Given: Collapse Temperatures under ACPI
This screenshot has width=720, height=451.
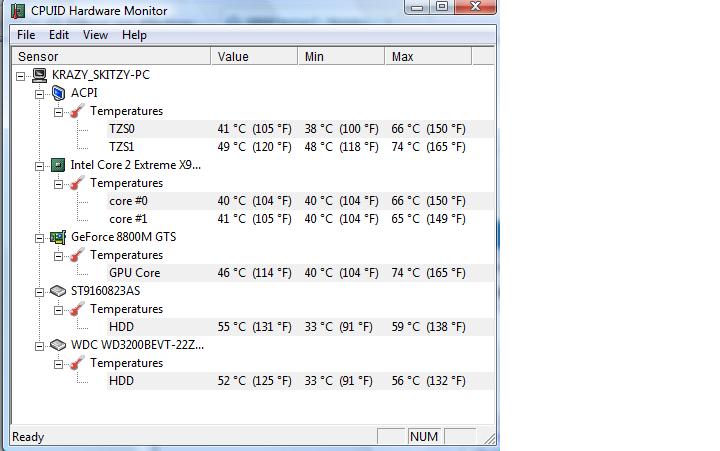Looking at the screenshot, I should tap(58, 112).
